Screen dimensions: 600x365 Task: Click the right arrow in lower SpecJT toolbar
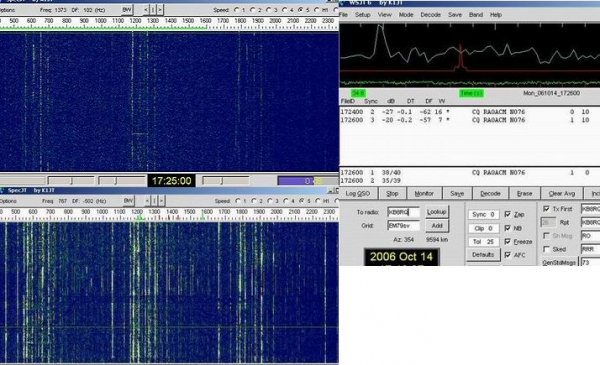(x=161, y=200)
